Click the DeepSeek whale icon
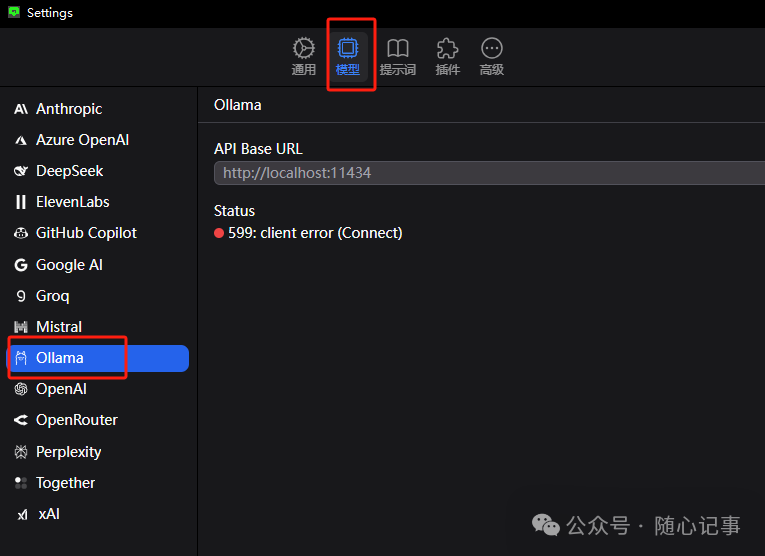The image size is (765, 556). coord(20,171)
